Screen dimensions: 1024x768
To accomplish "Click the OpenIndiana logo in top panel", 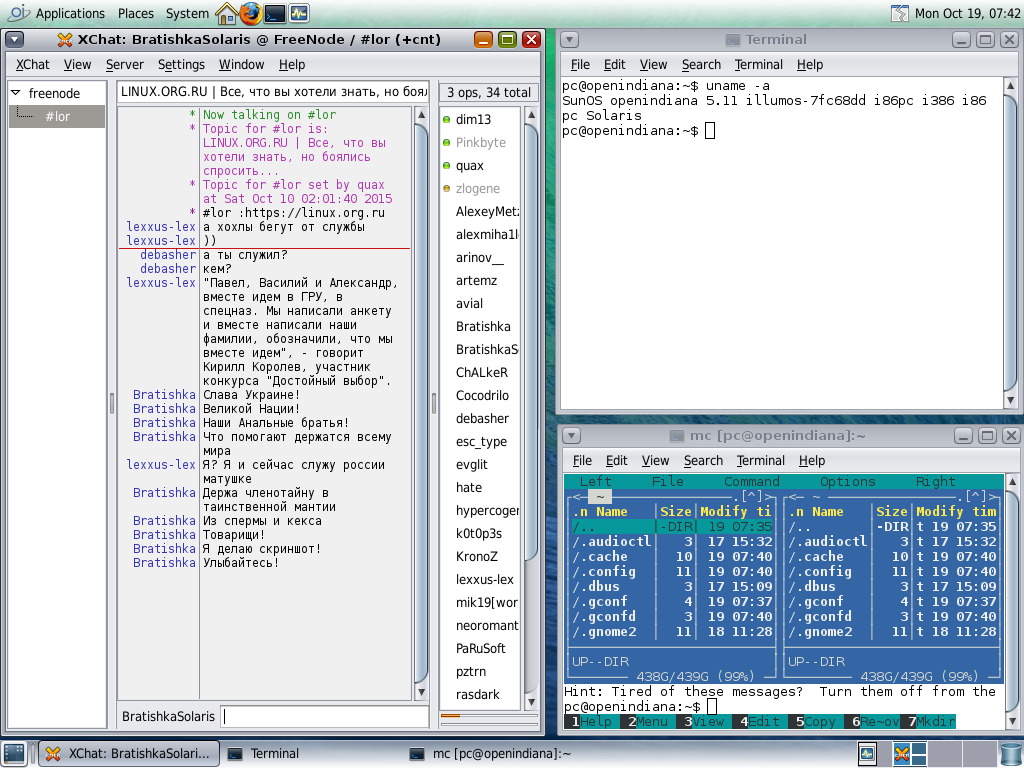I will tap(18, 12).
